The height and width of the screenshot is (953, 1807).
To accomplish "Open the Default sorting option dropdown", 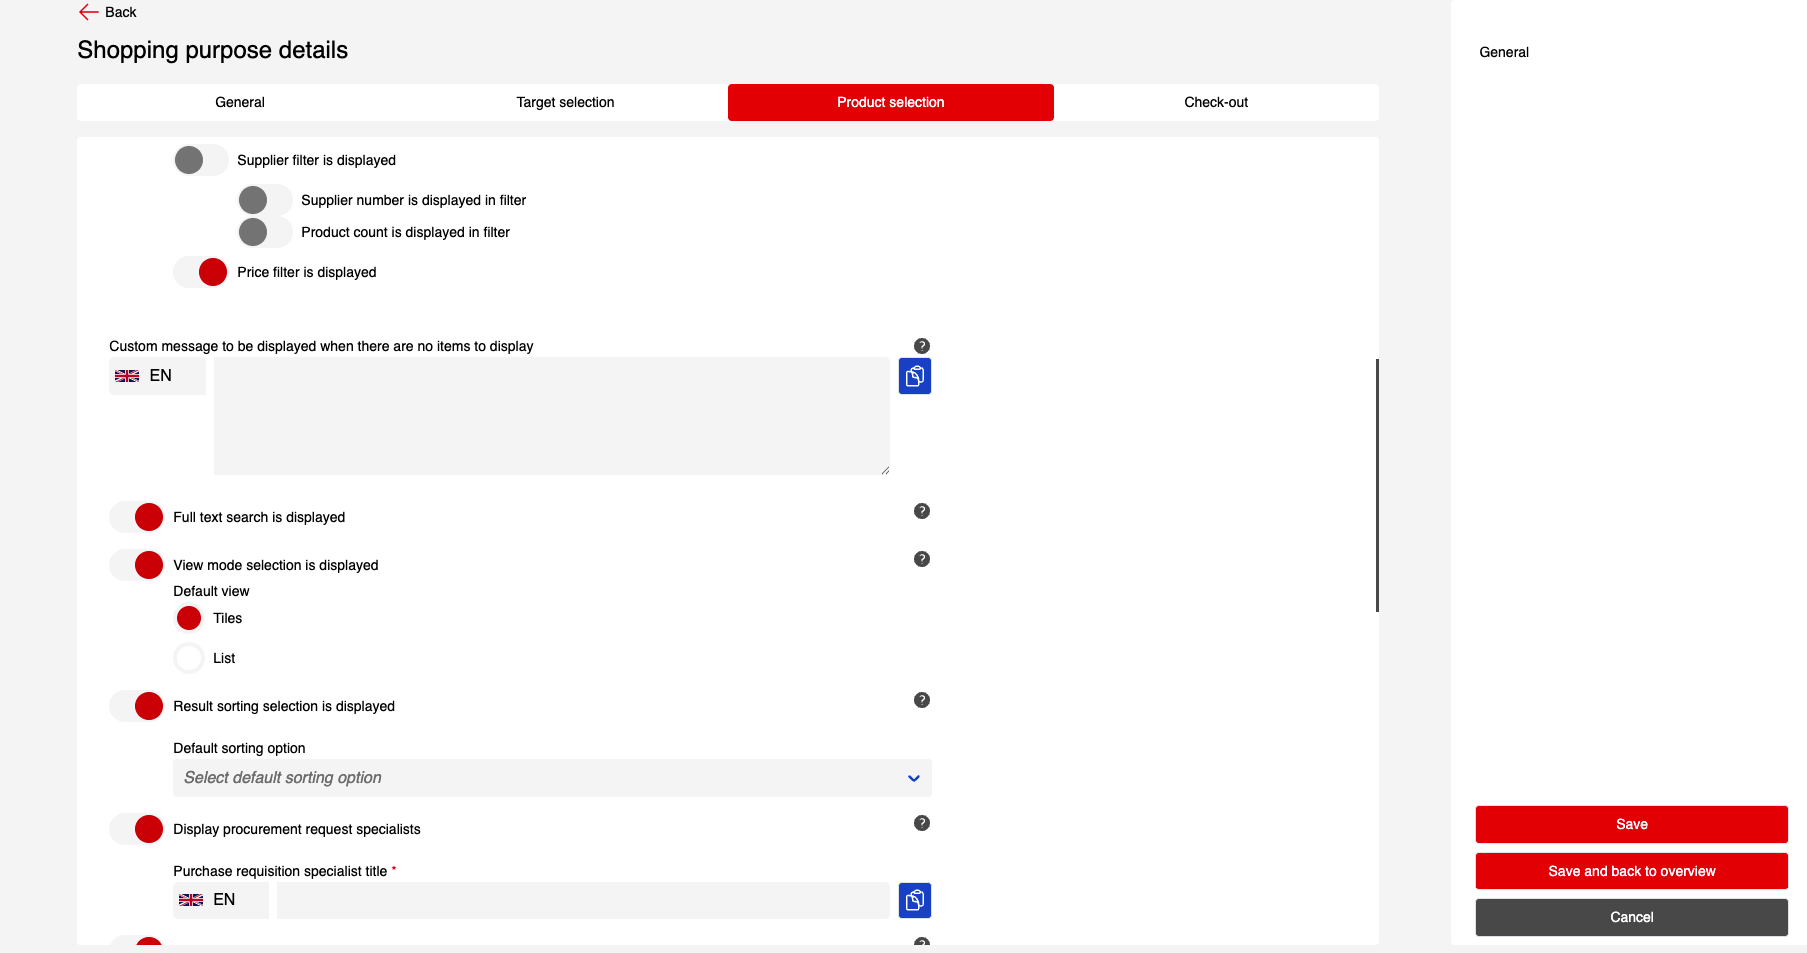I will point(551,778).
